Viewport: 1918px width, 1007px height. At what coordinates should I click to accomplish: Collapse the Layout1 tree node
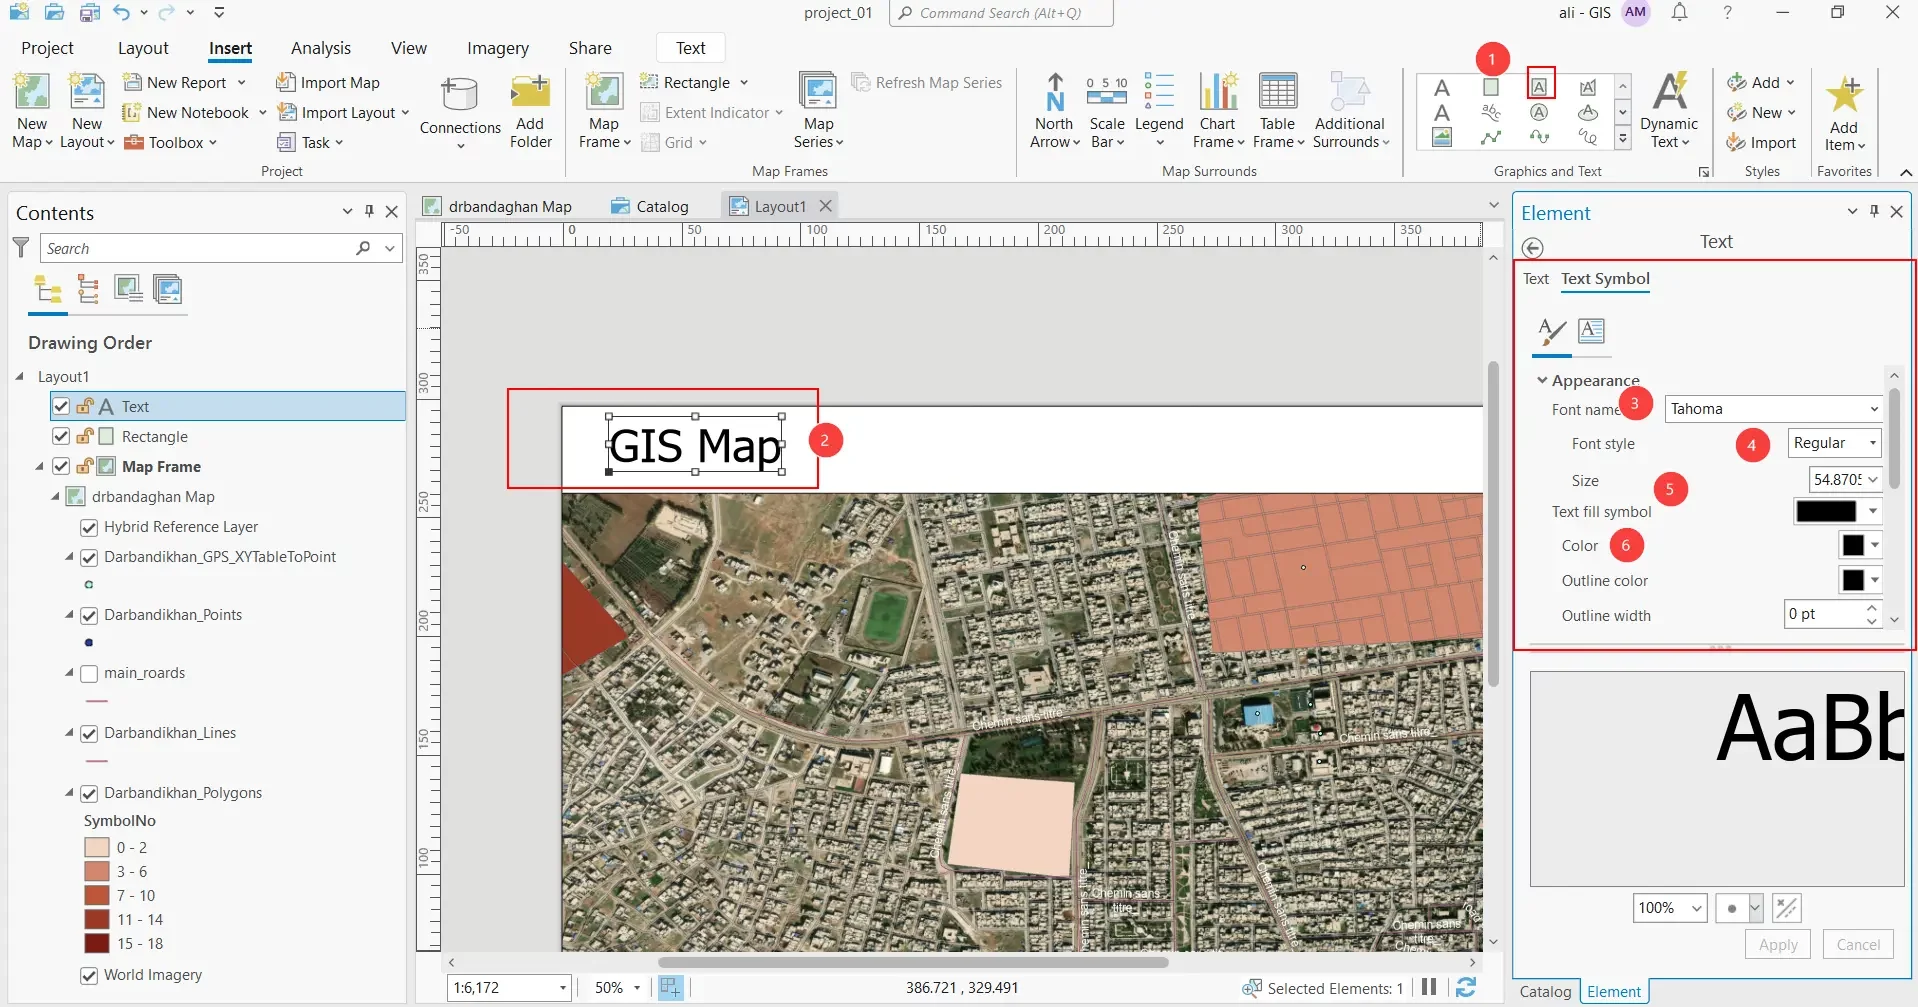click(x=20, y=376)
